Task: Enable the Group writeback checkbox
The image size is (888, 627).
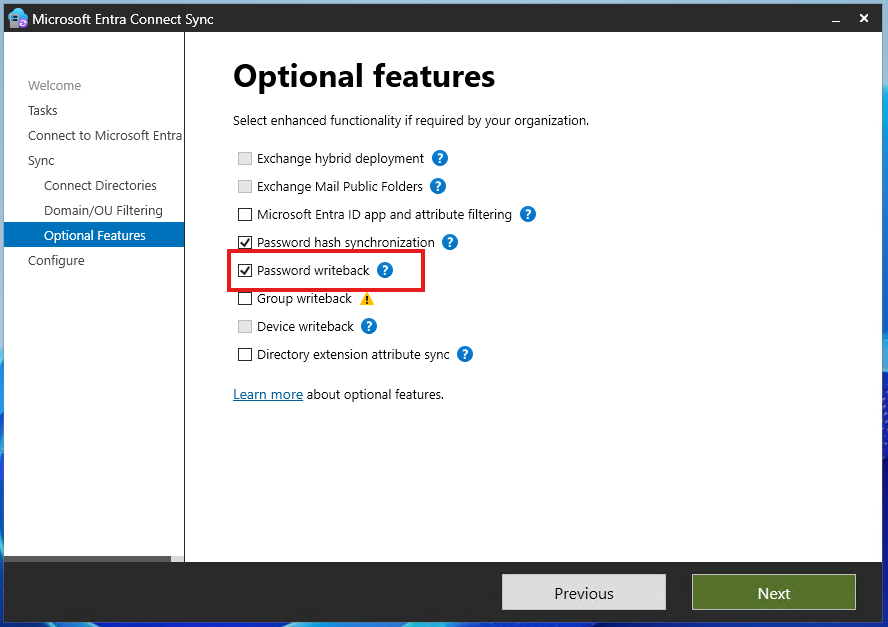Action: click(x=245, y=298)
